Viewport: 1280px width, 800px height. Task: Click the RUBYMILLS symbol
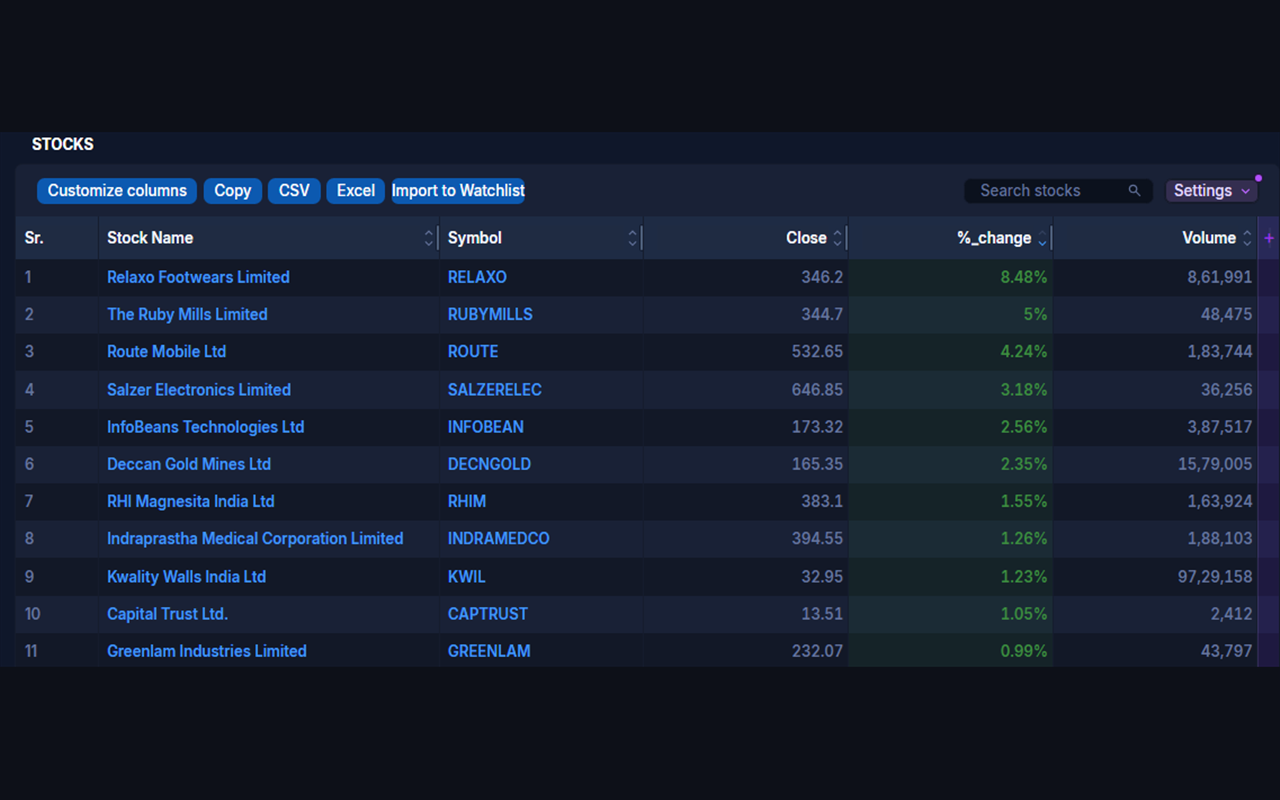(490, 314)
